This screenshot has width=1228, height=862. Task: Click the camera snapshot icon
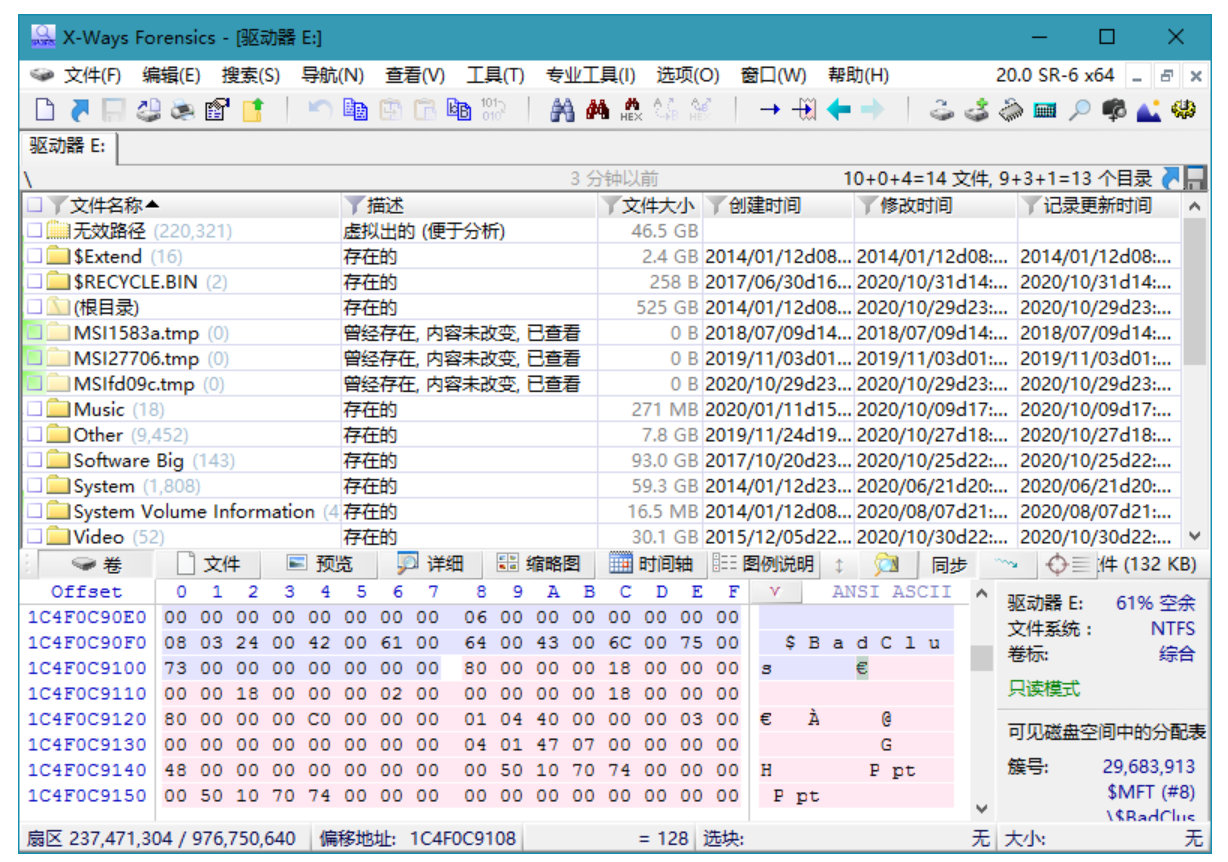[x=1114, y=111]
